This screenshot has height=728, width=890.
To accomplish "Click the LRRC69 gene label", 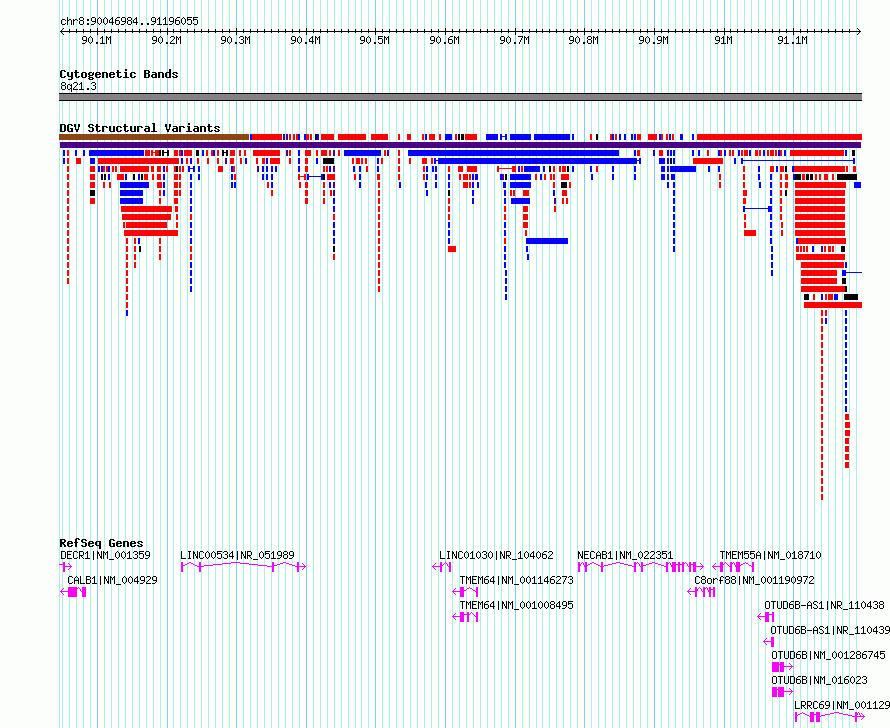I will 842,705.
